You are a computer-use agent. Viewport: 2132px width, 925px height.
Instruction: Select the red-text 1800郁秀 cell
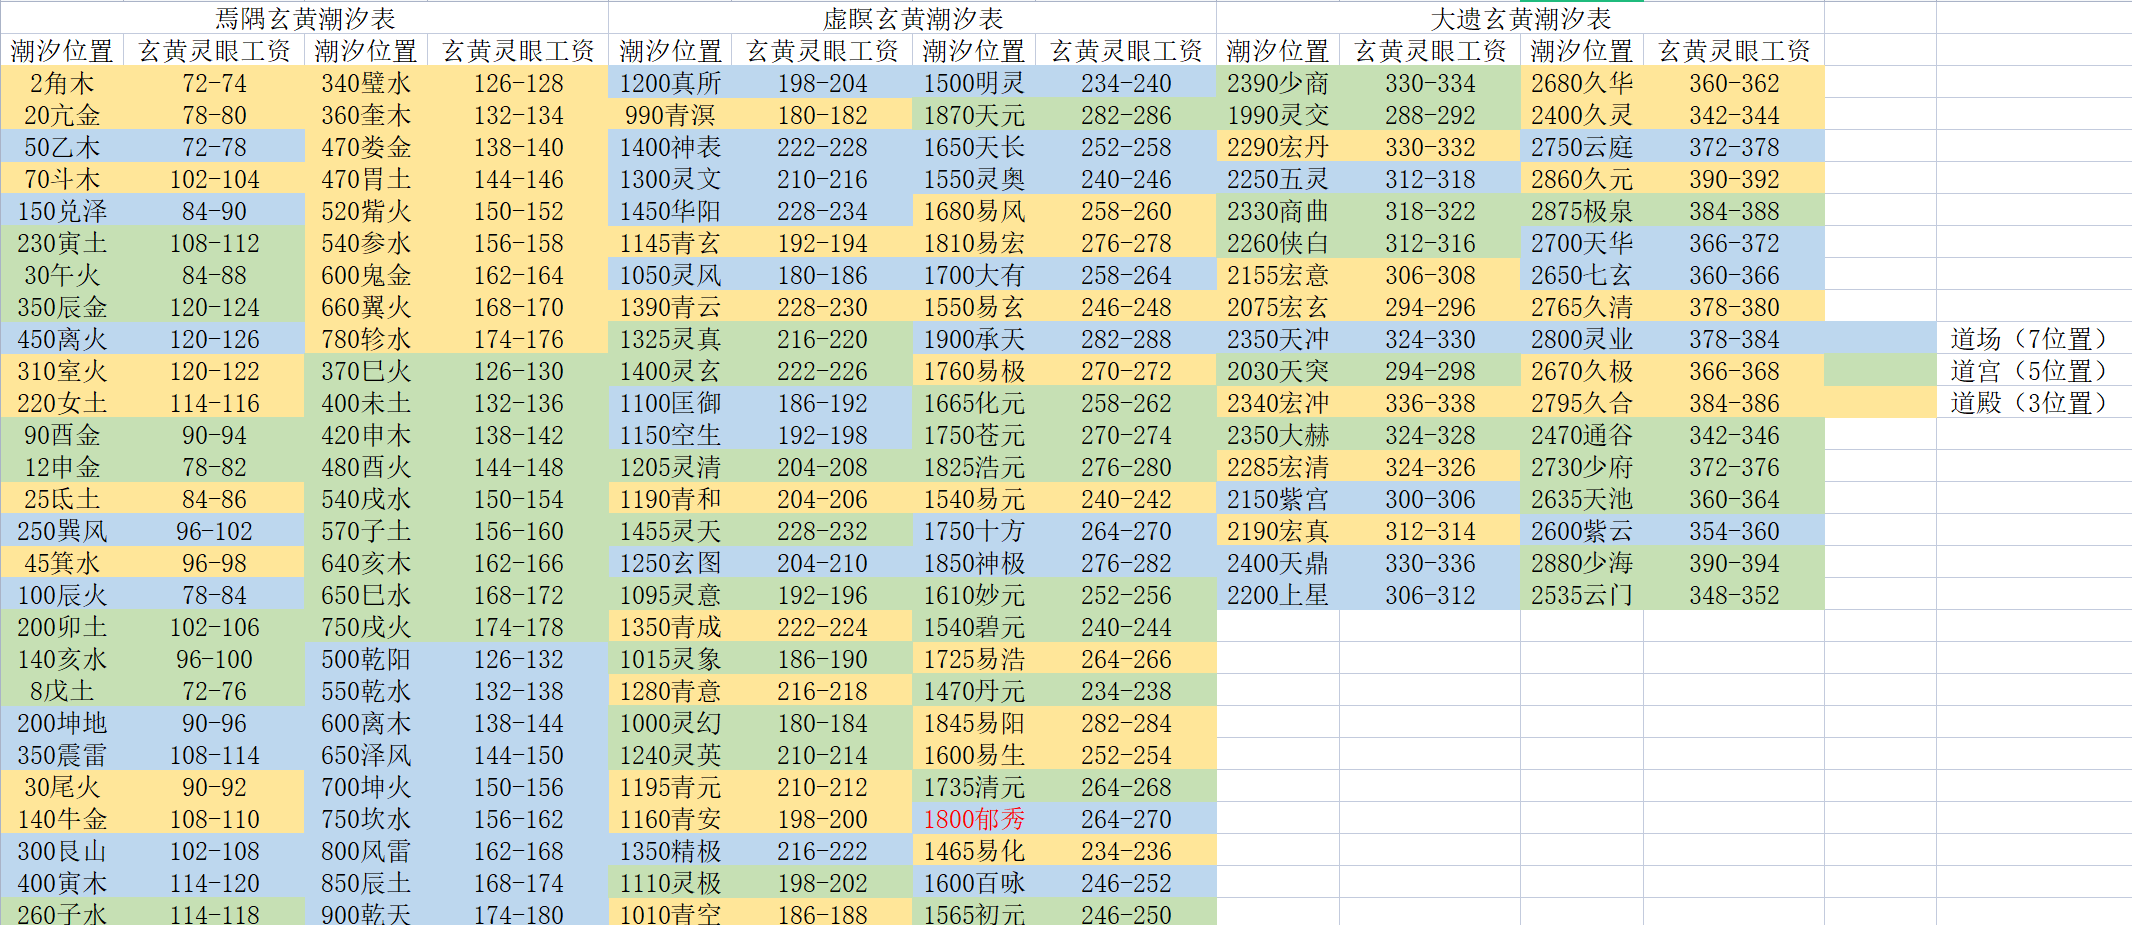[x=974, y=818]
